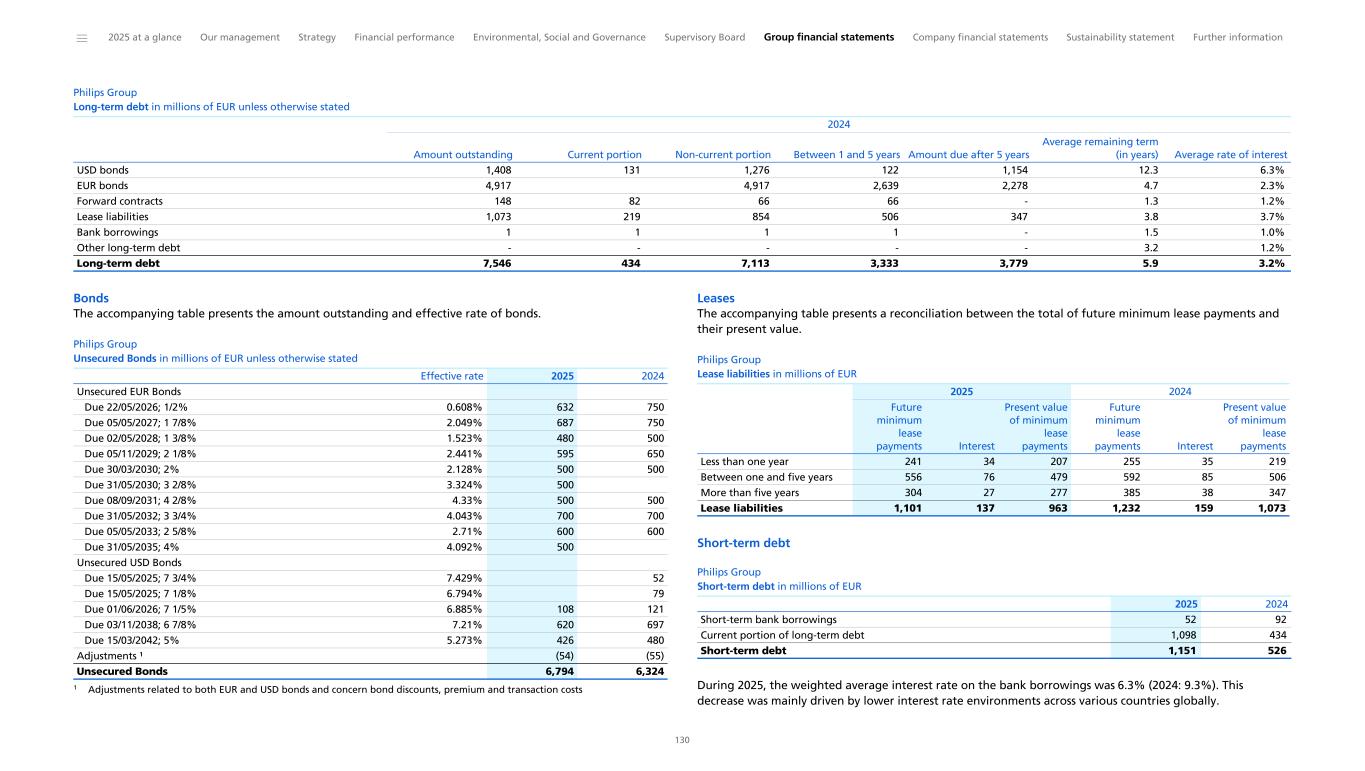Click the Bonds section heading
Image resolution: width=1365 pixels, height=771 pixels.
(91, 298)
